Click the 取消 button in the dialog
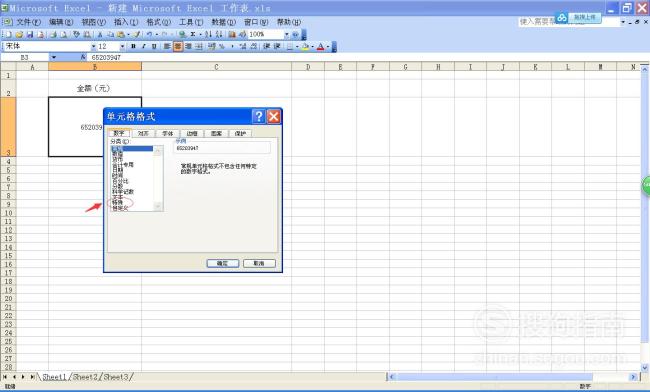 (259, 263)
